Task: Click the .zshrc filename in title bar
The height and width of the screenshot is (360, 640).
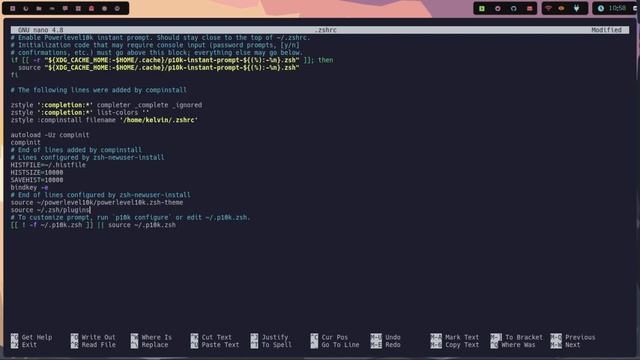Action: pyautogui.click(x=325, y=30)
